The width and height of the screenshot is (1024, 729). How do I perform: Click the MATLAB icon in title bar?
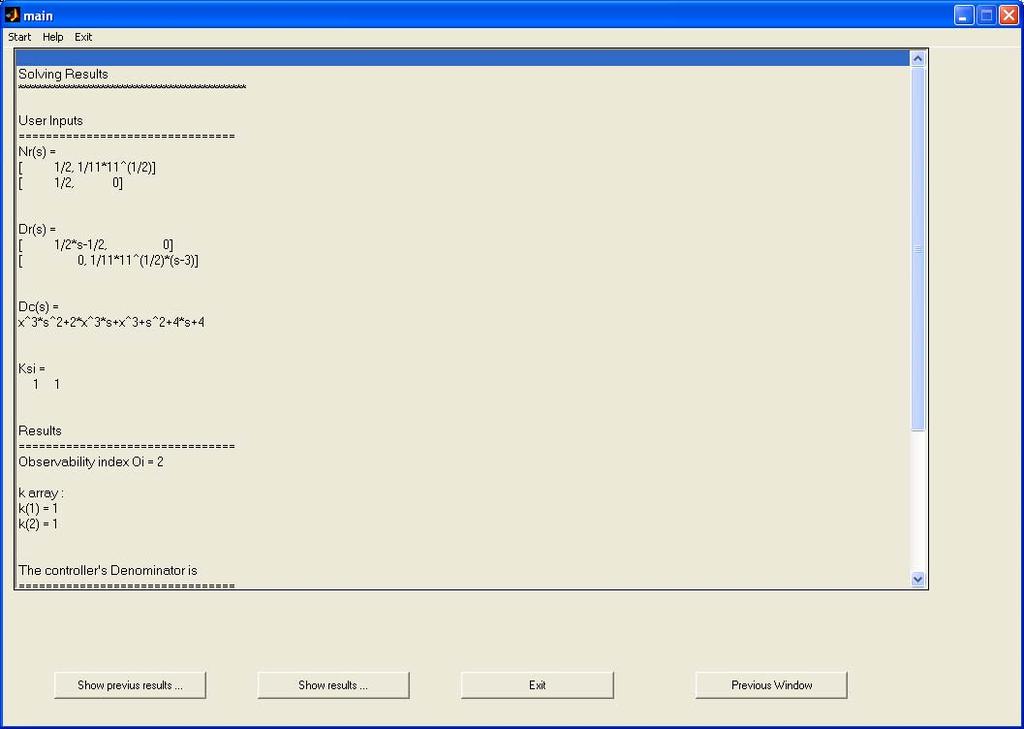[x=12, y=14]
